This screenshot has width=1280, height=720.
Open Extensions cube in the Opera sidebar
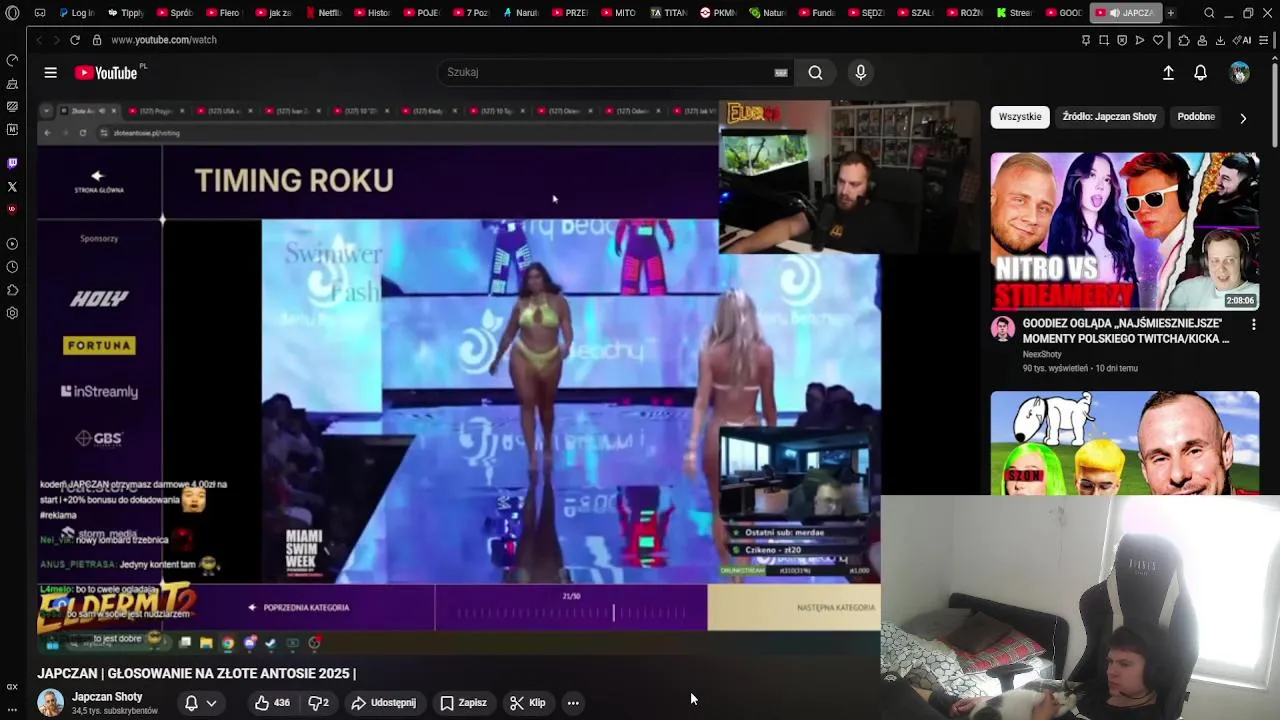[x=12, y=290]
